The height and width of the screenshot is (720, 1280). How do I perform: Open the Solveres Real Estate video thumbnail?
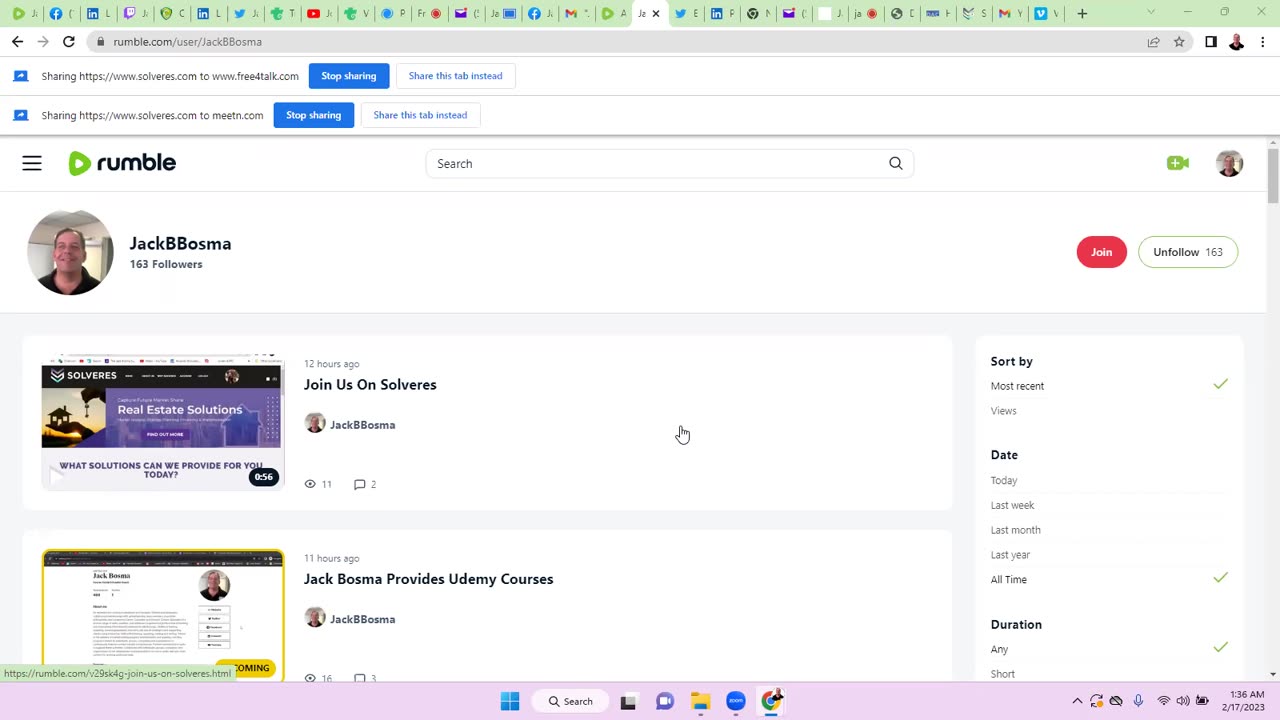pos(162,422)
